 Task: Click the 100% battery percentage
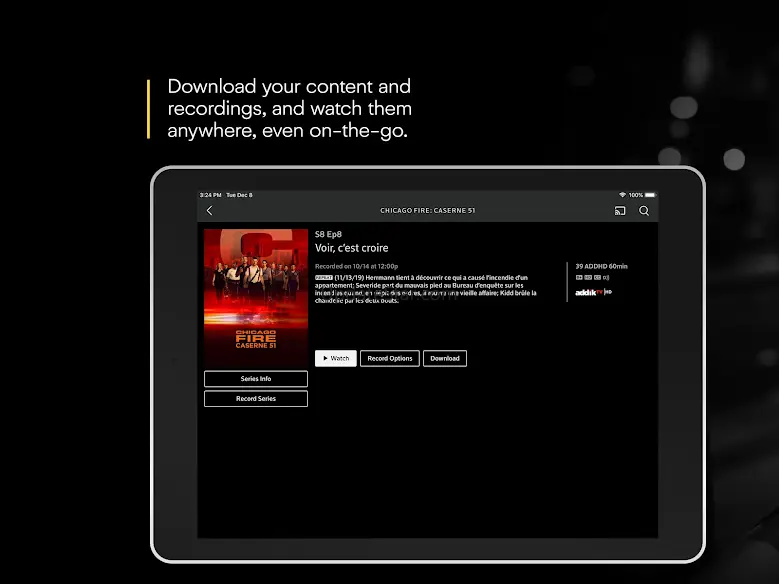[635, 195]
